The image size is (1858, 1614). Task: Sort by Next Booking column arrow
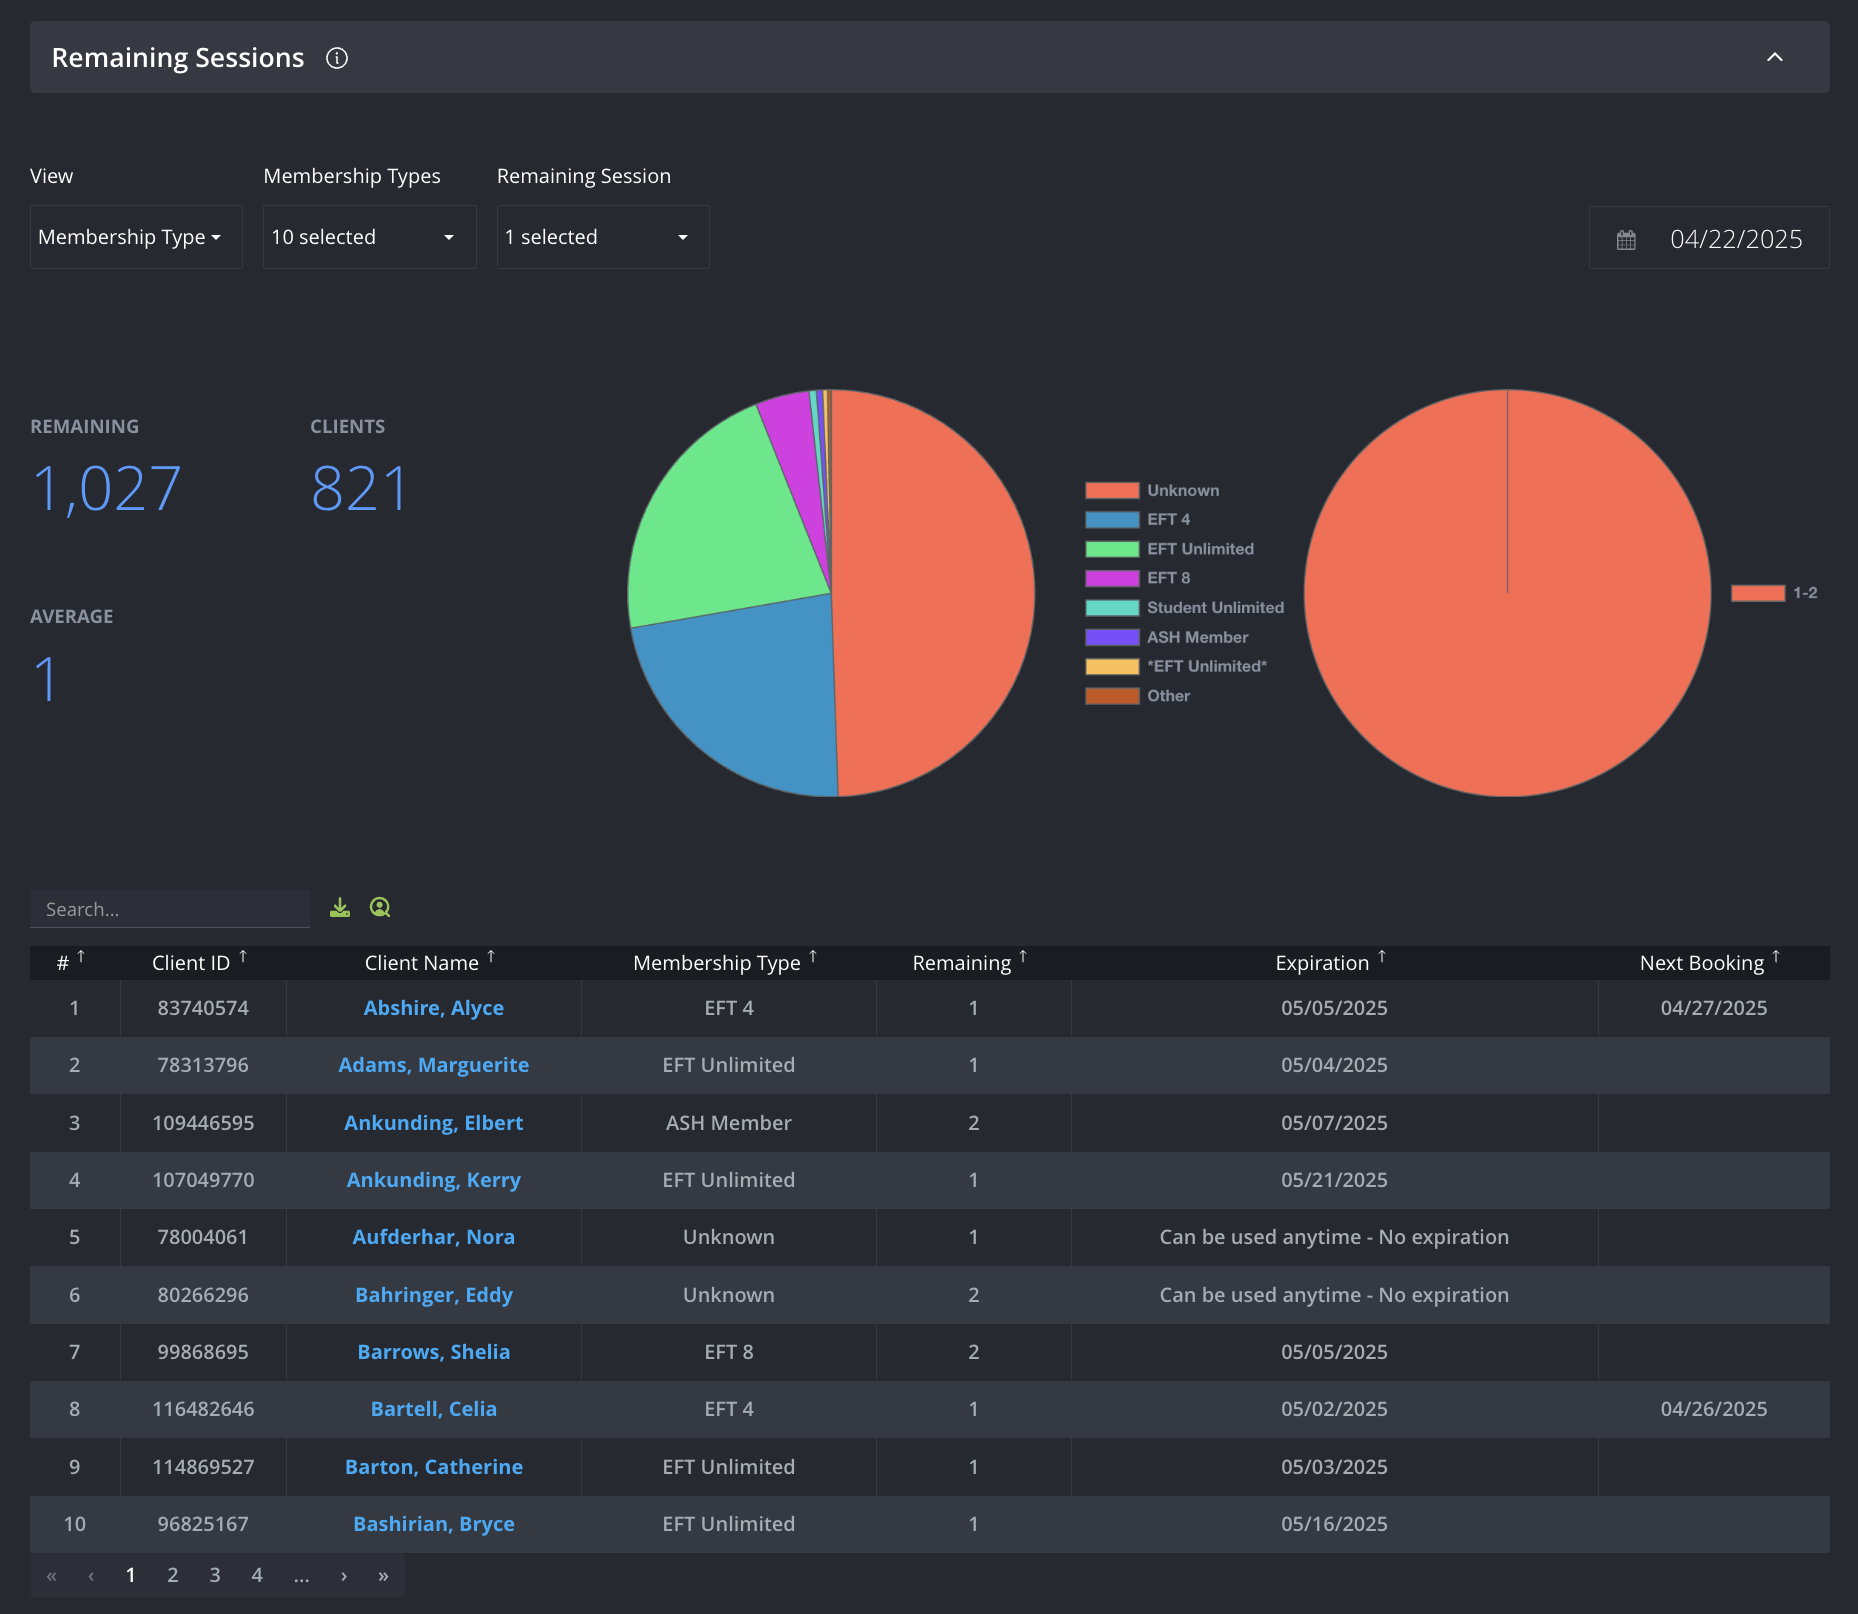1776,957
